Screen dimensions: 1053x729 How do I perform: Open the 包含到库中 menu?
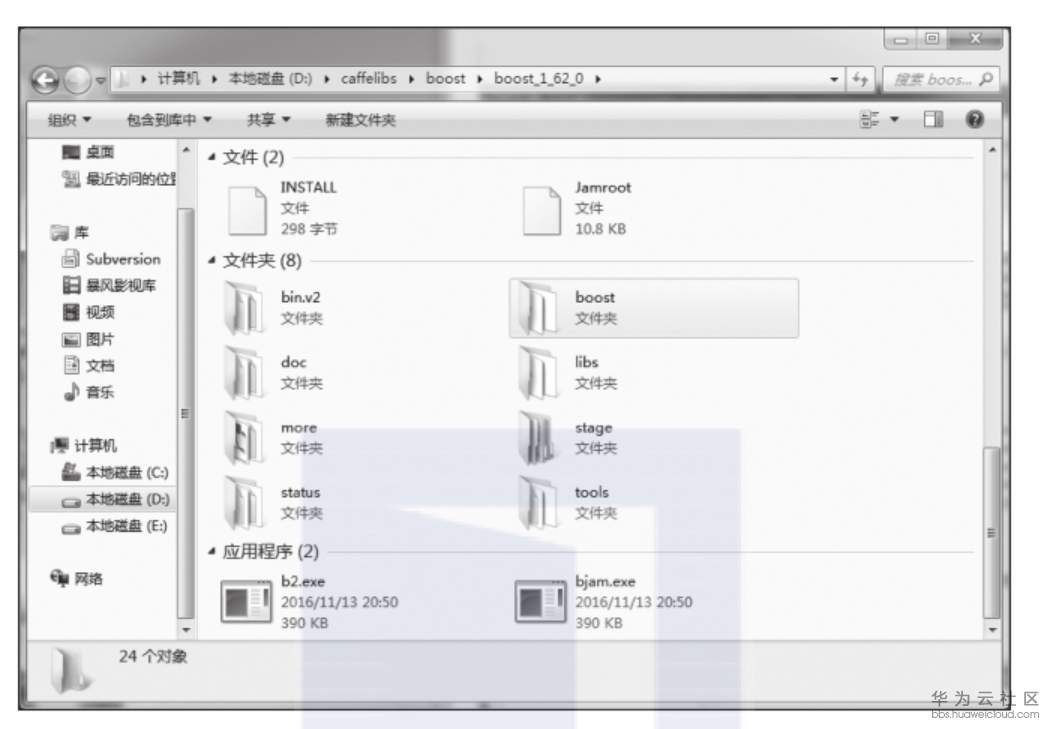coord(169,120)
